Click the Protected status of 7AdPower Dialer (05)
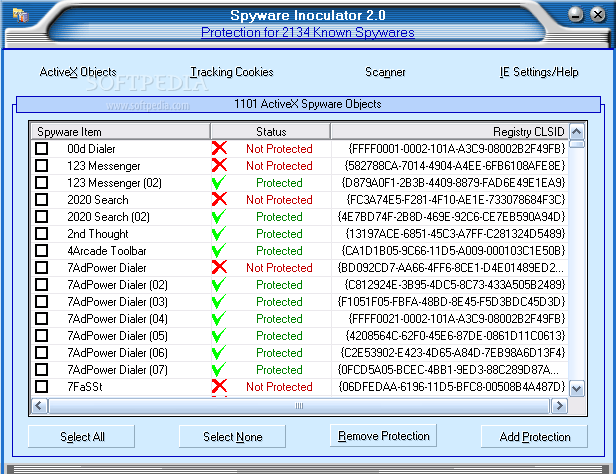 (x=279, y=336)
